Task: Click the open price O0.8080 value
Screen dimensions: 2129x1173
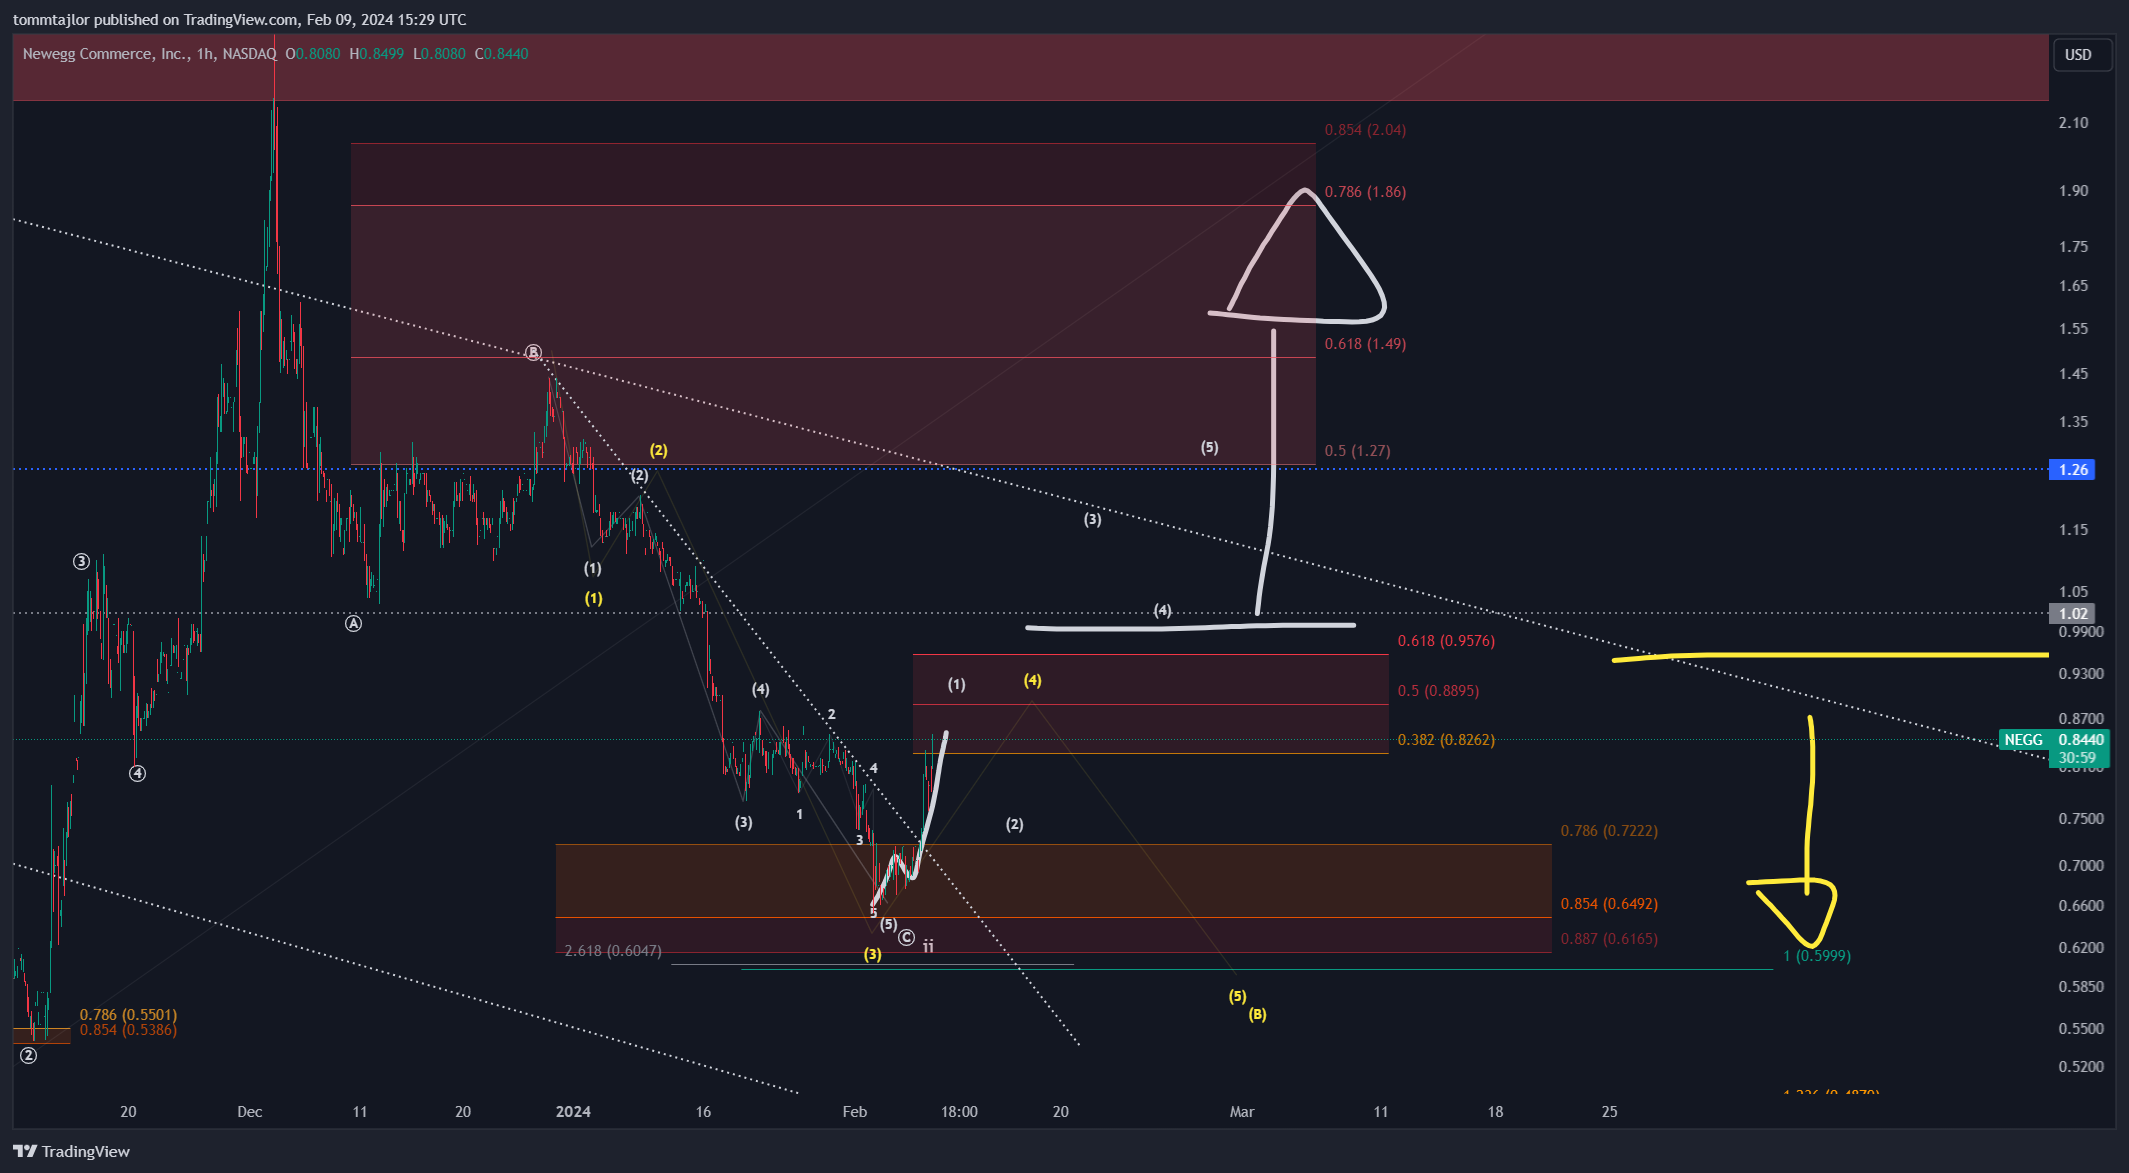Action: click(x=313, y=54)
